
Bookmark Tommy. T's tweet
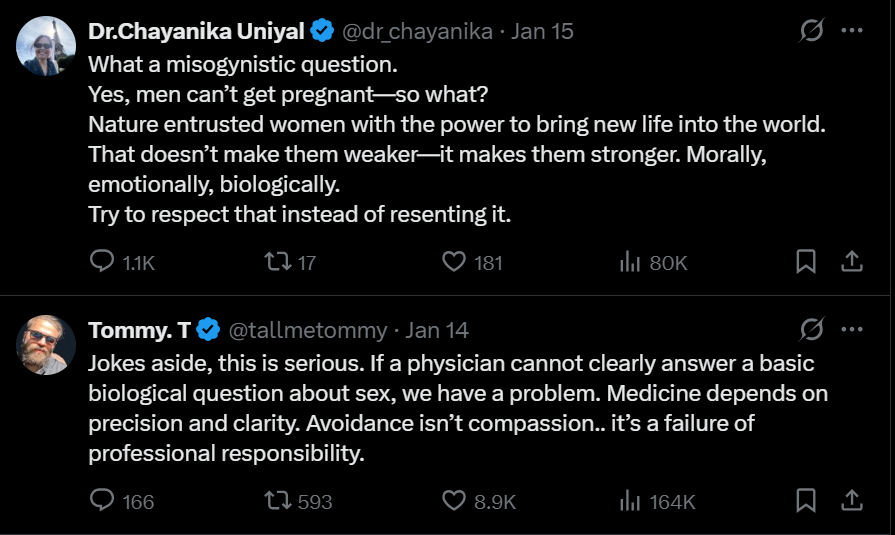coord(806,500)
